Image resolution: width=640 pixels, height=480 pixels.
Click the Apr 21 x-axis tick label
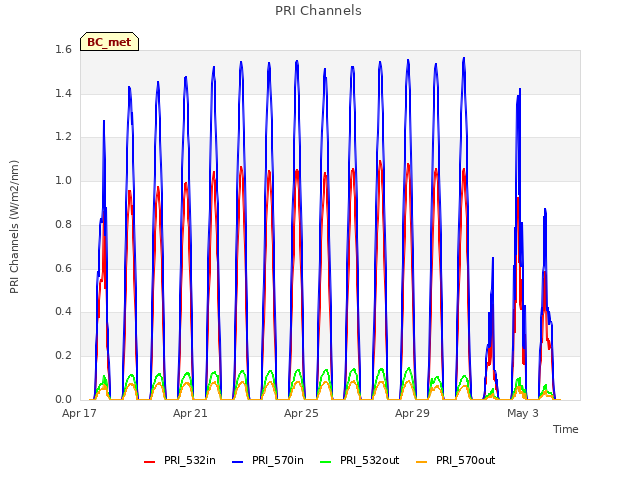tap(190, 413)
